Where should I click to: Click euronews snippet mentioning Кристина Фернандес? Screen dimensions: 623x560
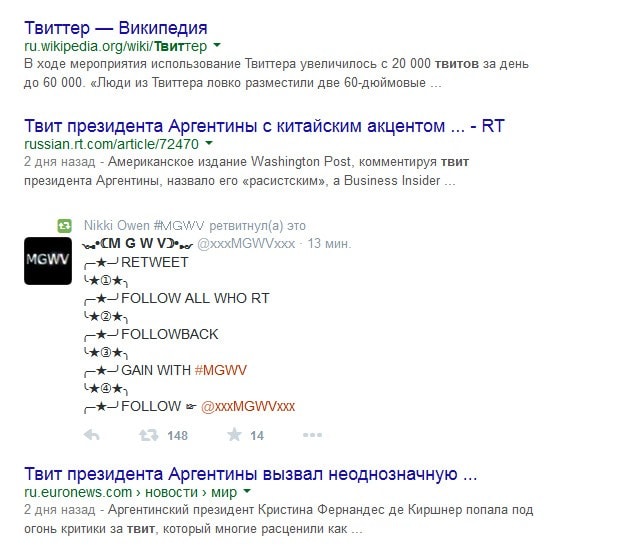pos(279,519)
